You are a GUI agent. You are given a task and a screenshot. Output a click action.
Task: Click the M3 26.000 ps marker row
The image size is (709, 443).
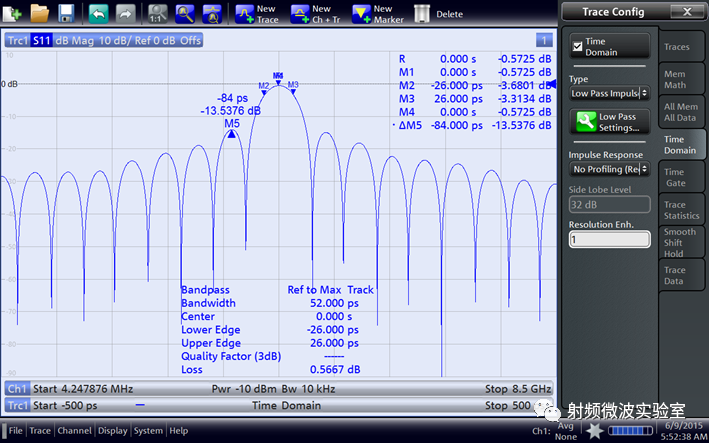pos(475,99)
